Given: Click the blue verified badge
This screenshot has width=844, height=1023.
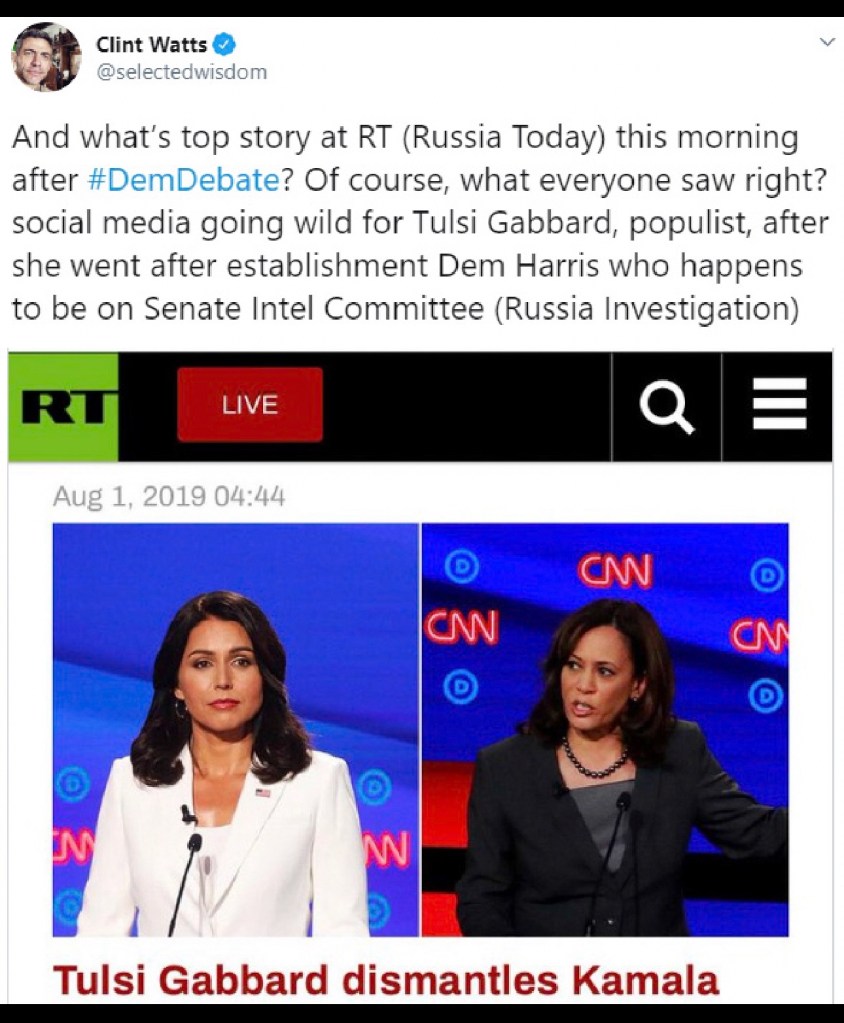Looking at the screenshot, I should click(225, 44).
